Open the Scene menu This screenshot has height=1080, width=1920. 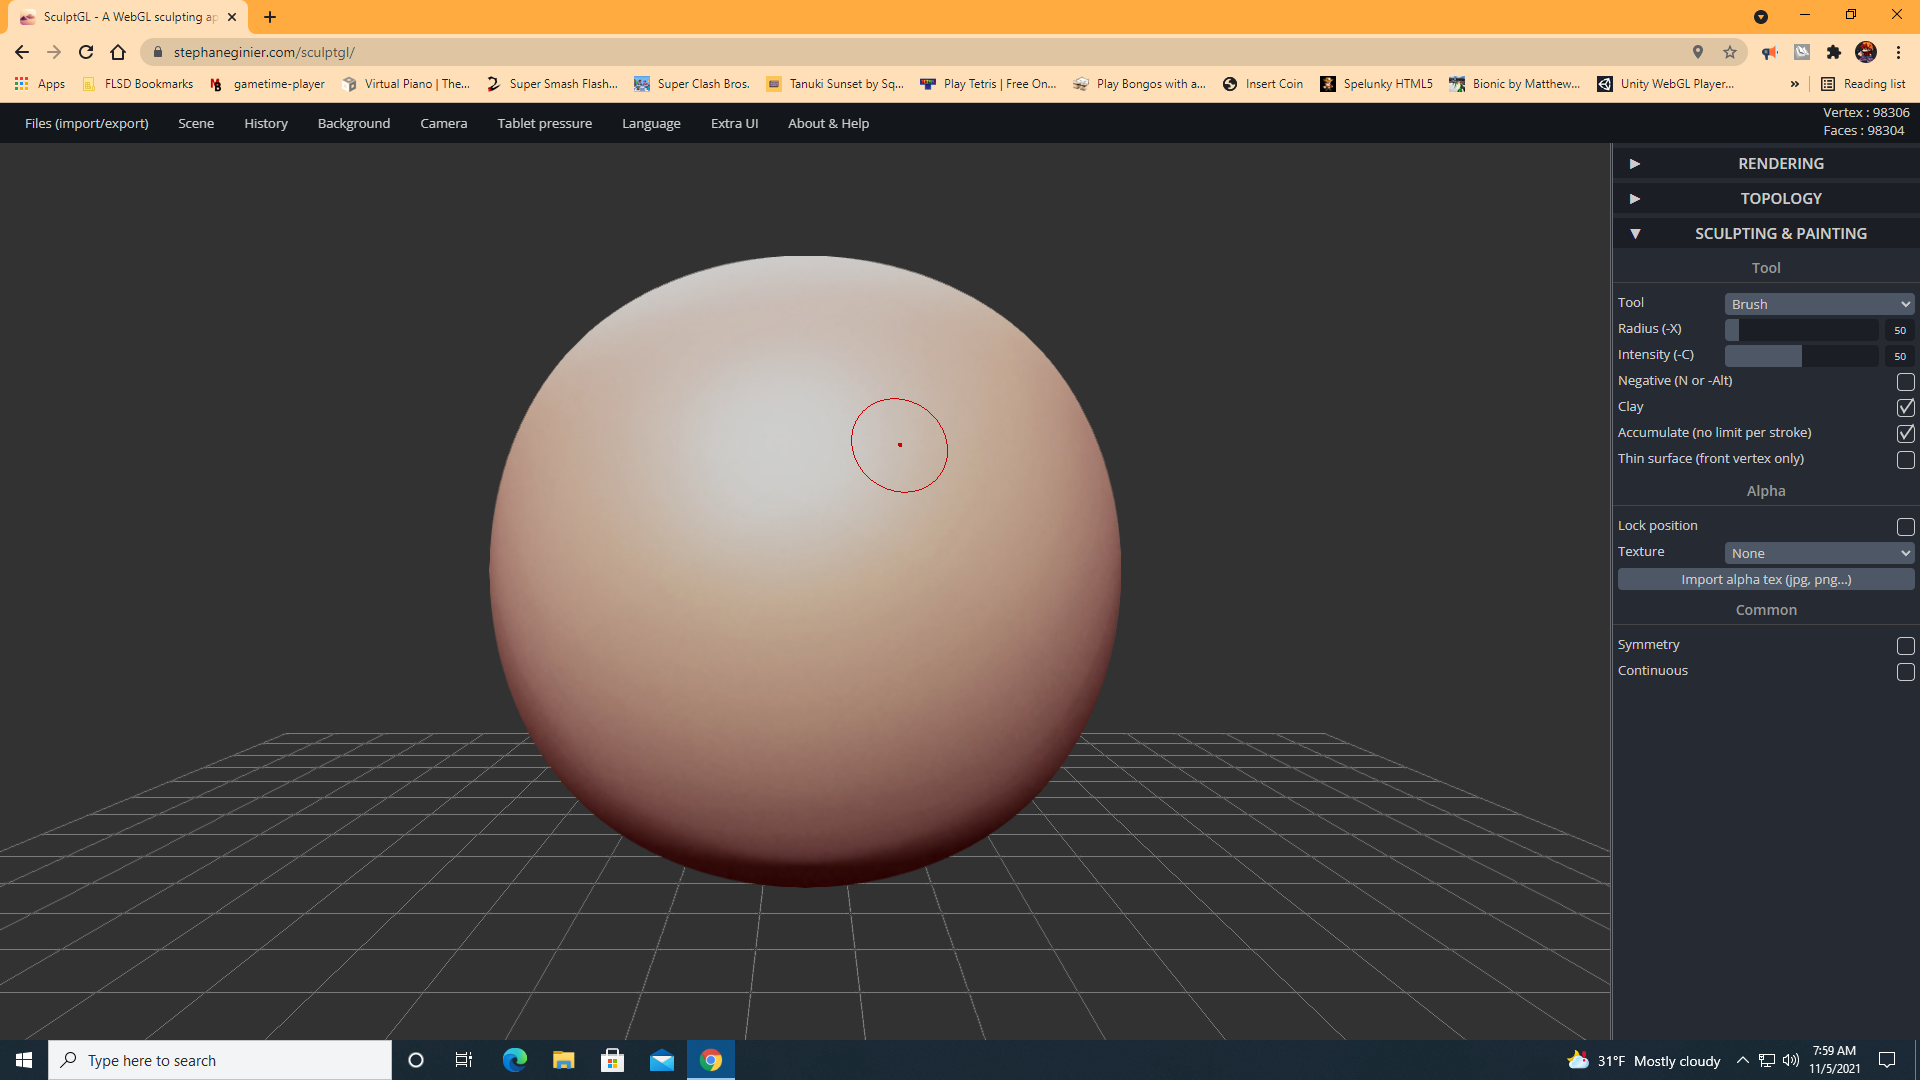point(196,123)
